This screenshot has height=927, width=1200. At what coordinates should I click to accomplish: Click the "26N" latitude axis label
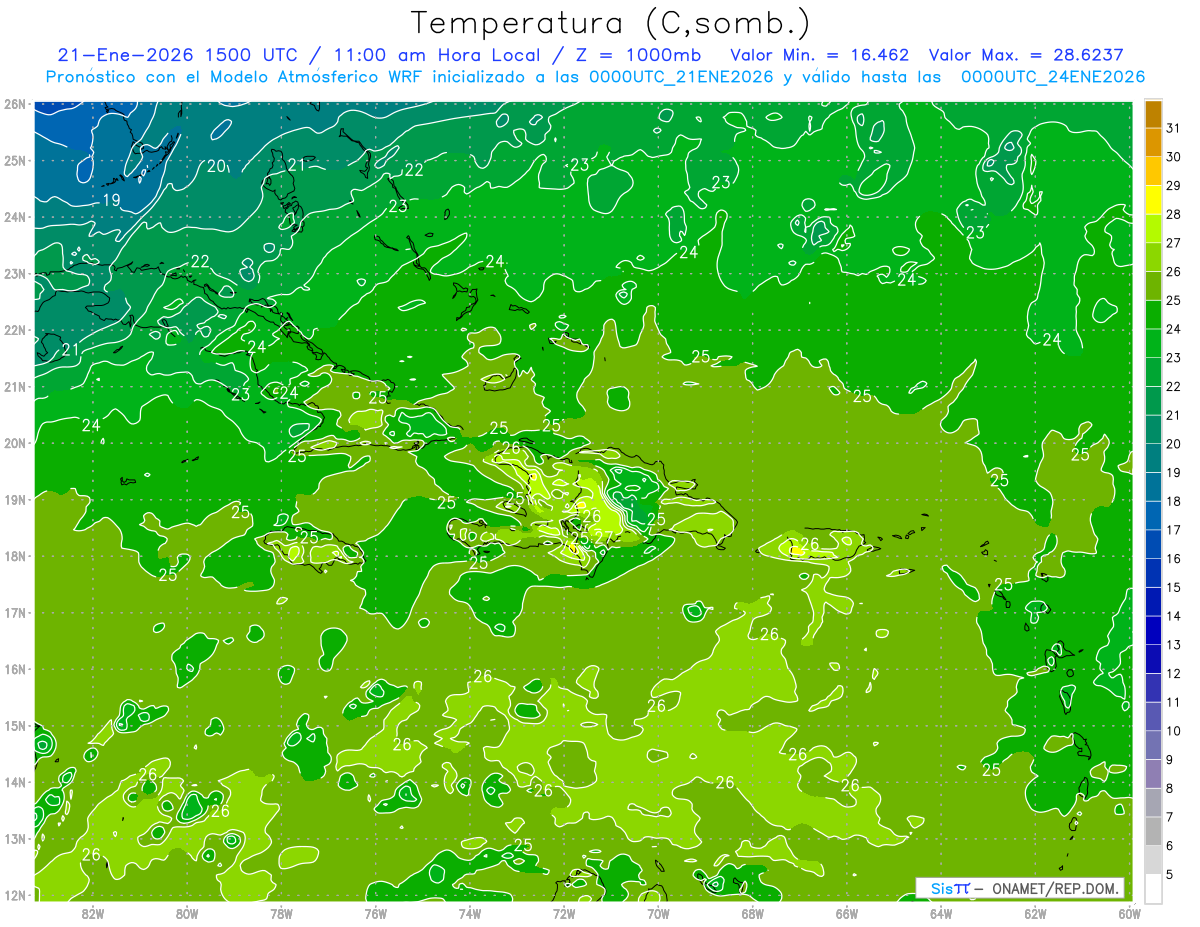tap(15, 104)
